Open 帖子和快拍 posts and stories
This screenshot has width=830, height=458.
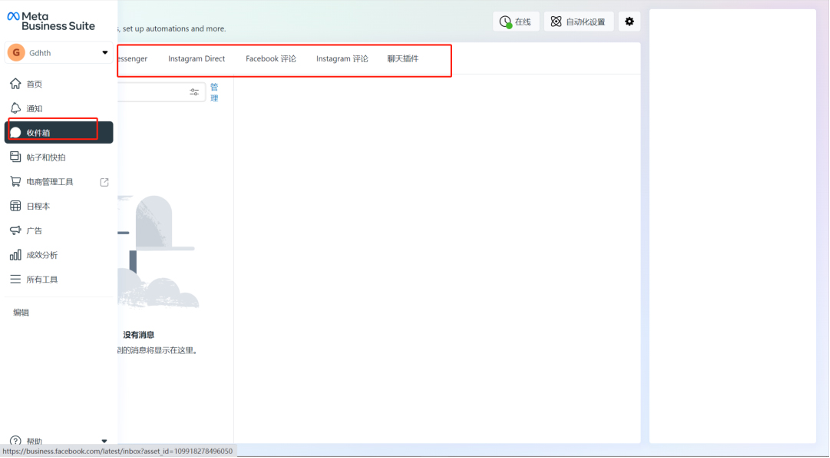click(45, 157)
